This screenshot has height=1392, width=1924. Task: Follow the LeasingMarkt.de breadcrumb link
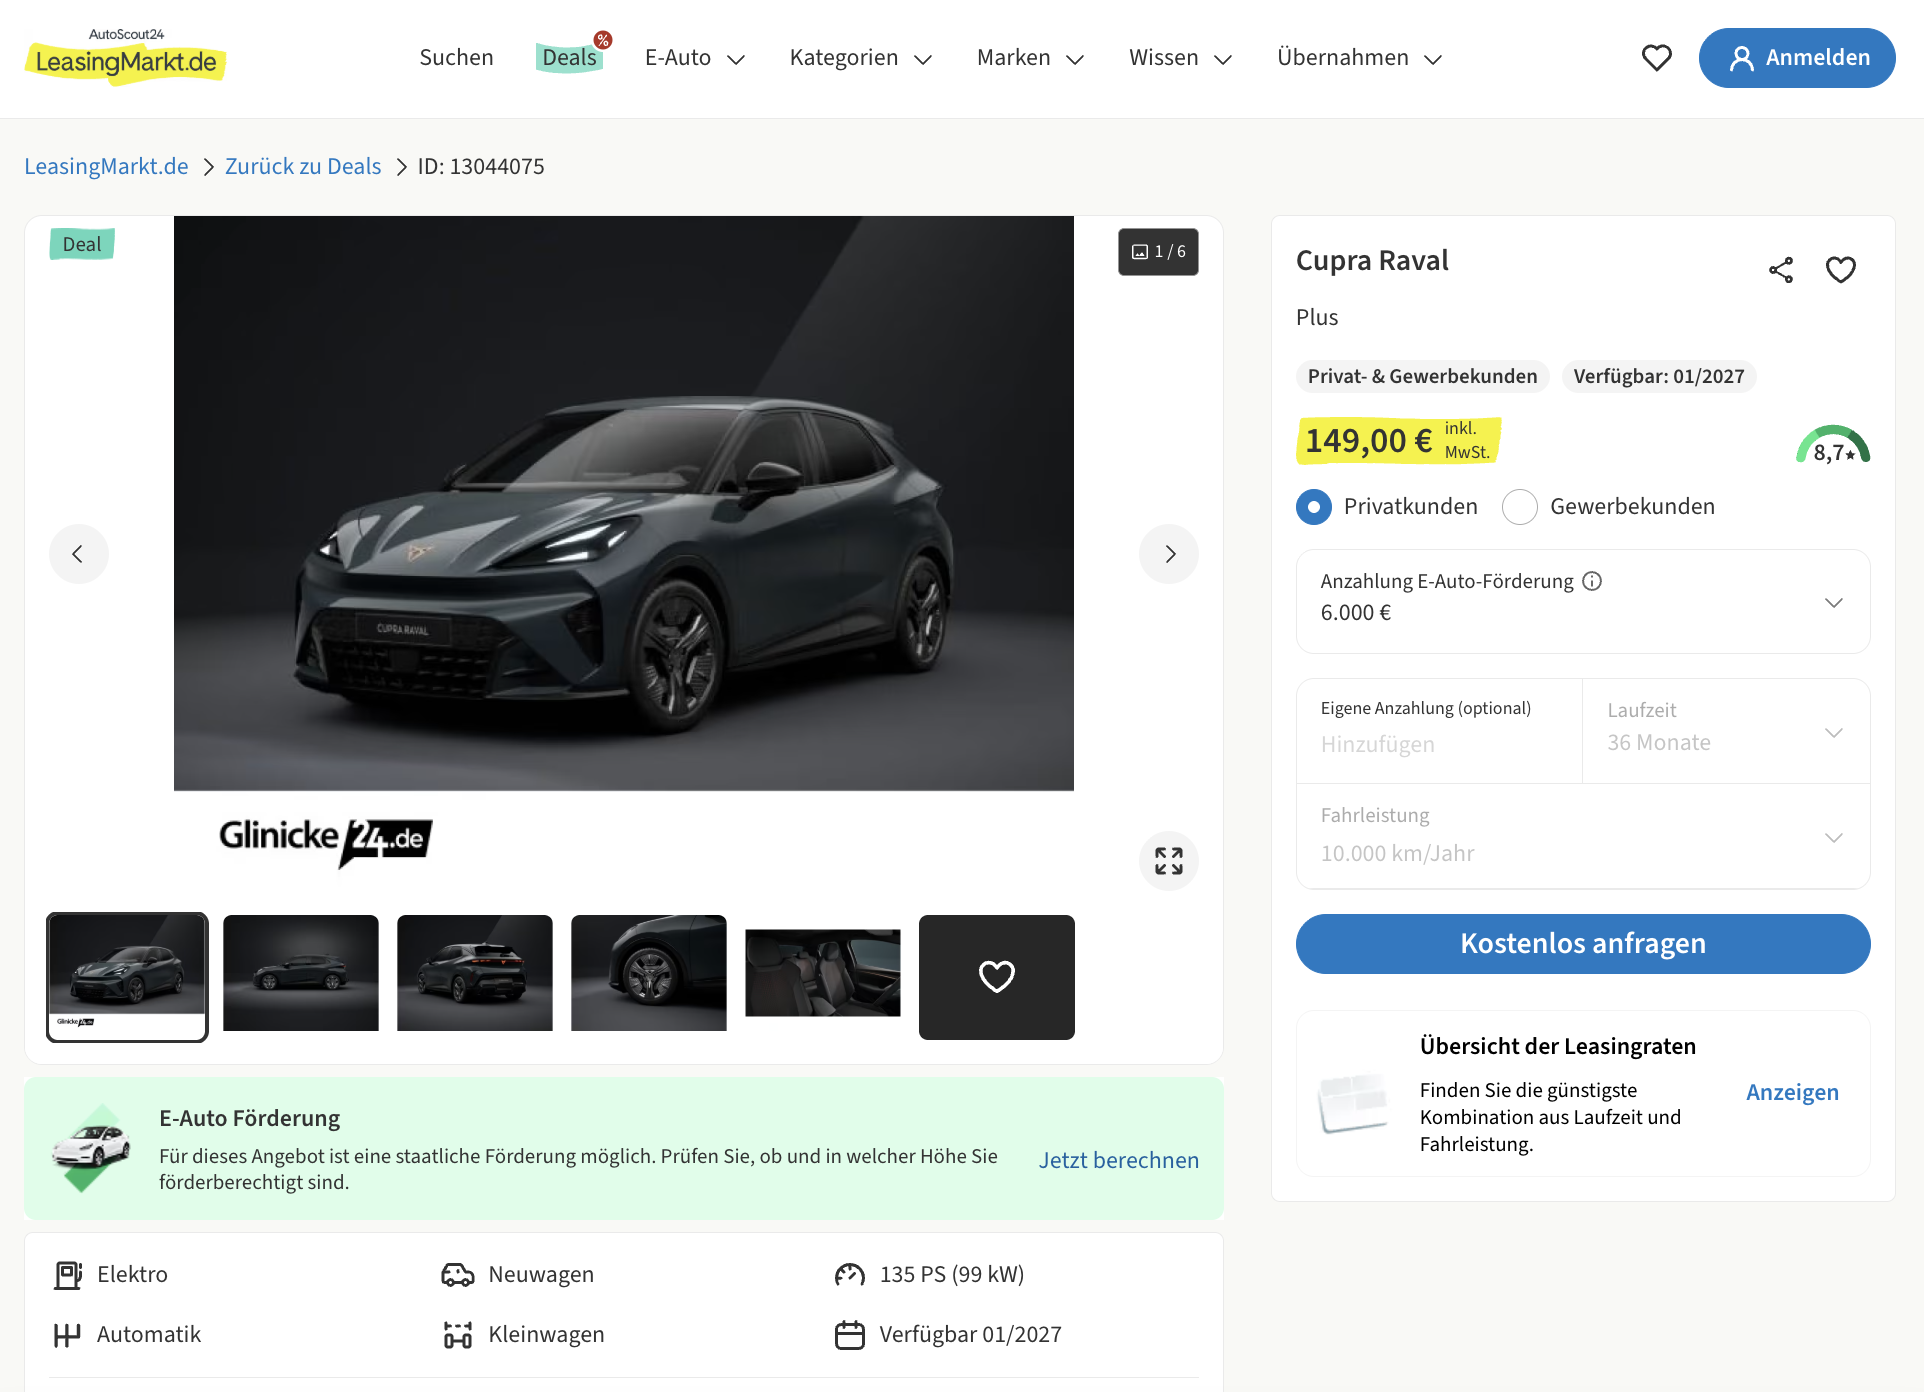[x=106, y=167]
